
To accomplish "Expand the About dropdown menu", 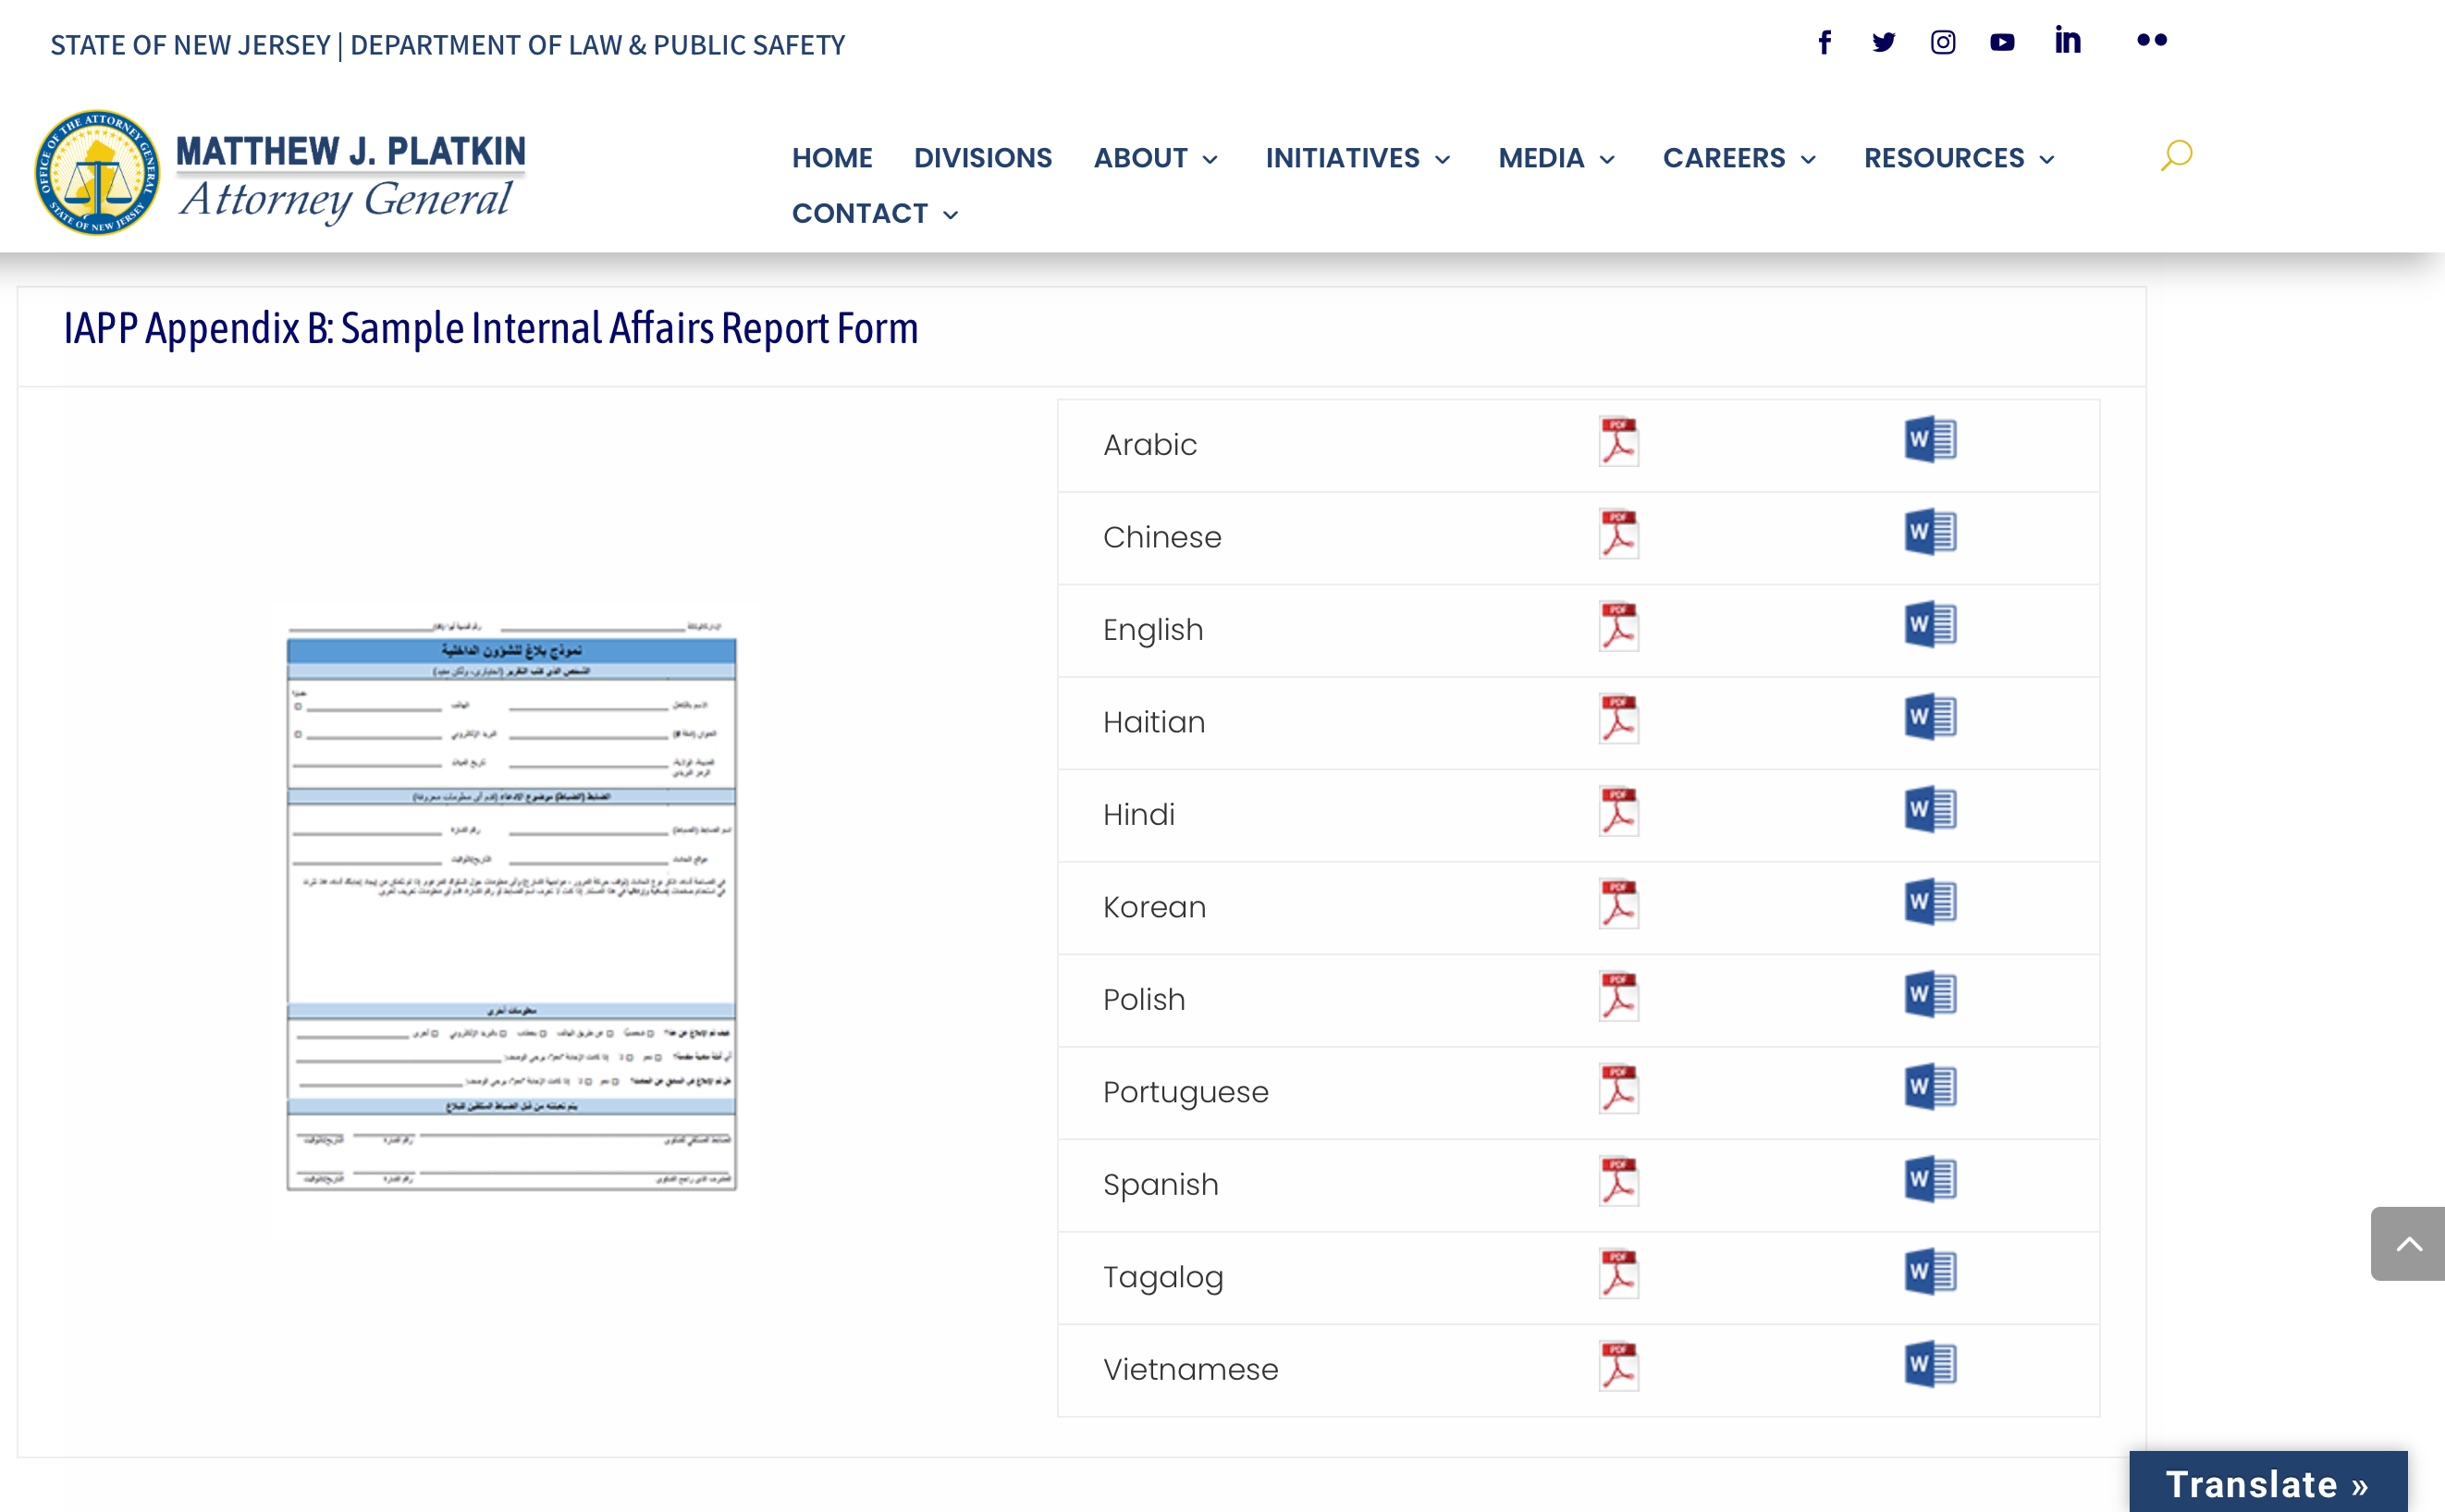I will [x=1155, y=158].
